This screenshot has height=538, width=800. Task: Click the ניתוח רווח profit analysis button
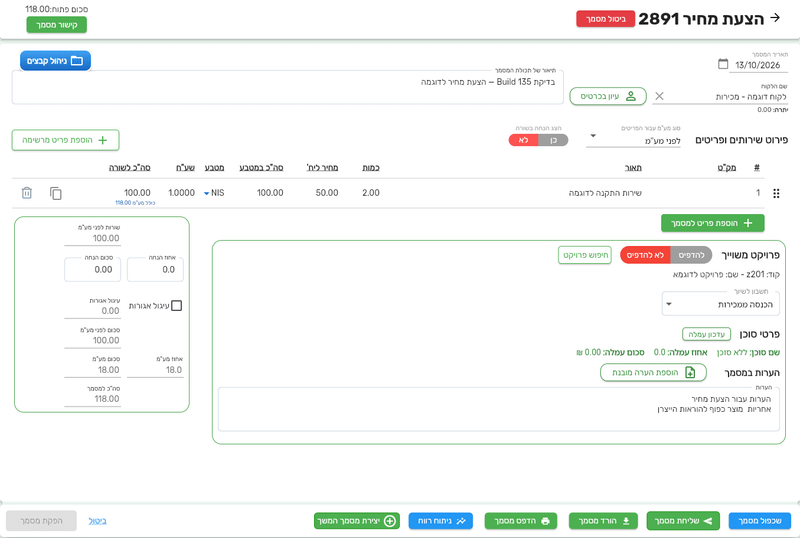pos(441,521)
